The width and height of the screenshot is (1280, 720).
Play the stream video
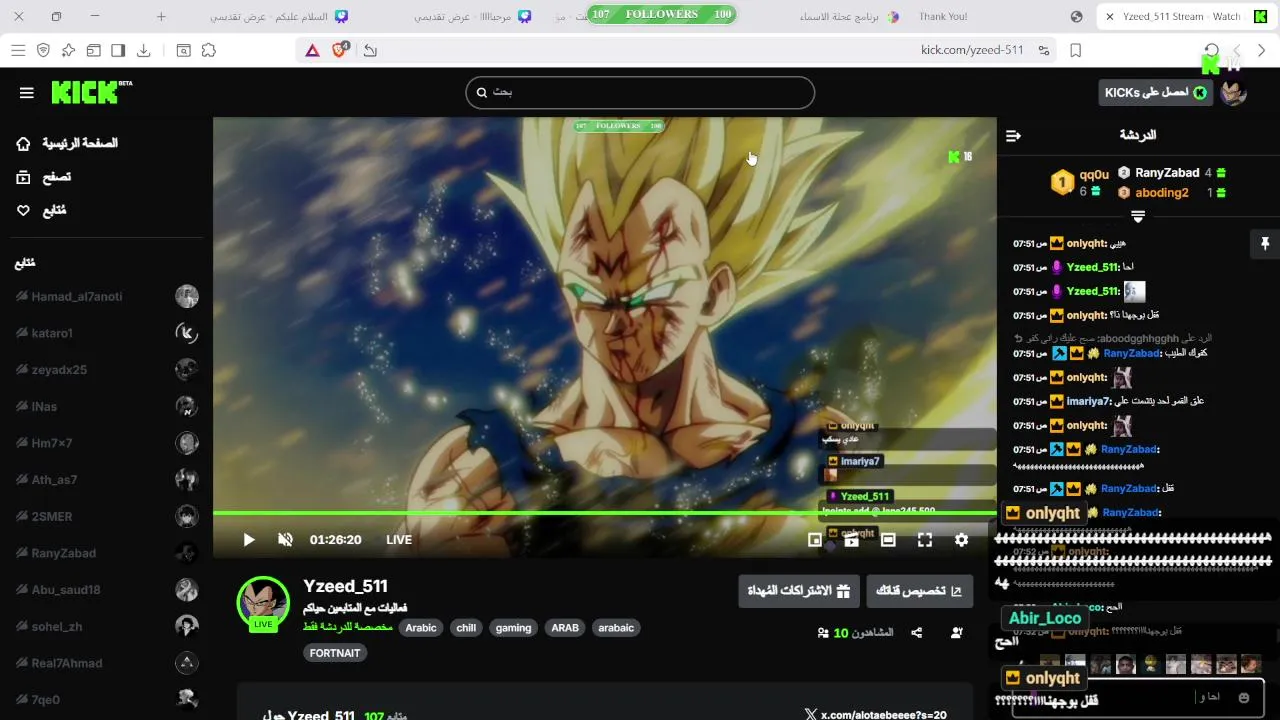coord(248,540)
